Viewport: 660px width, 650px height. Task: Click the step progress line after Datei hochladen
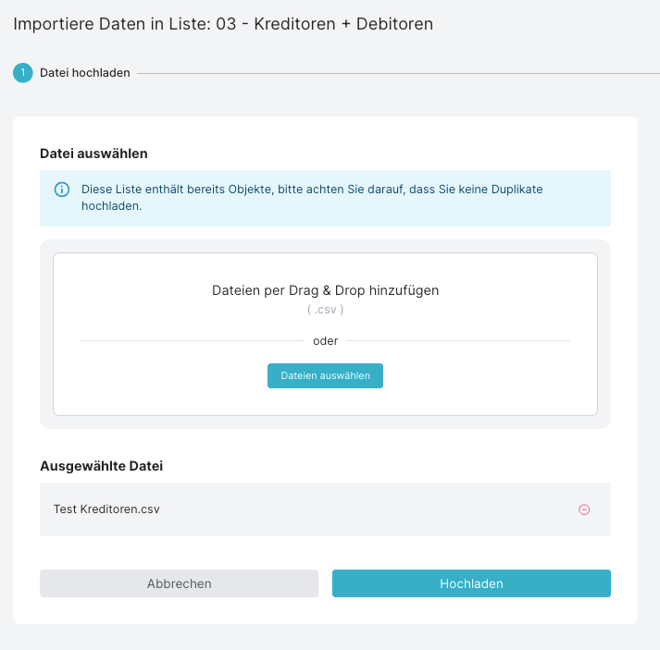(400, 73)
